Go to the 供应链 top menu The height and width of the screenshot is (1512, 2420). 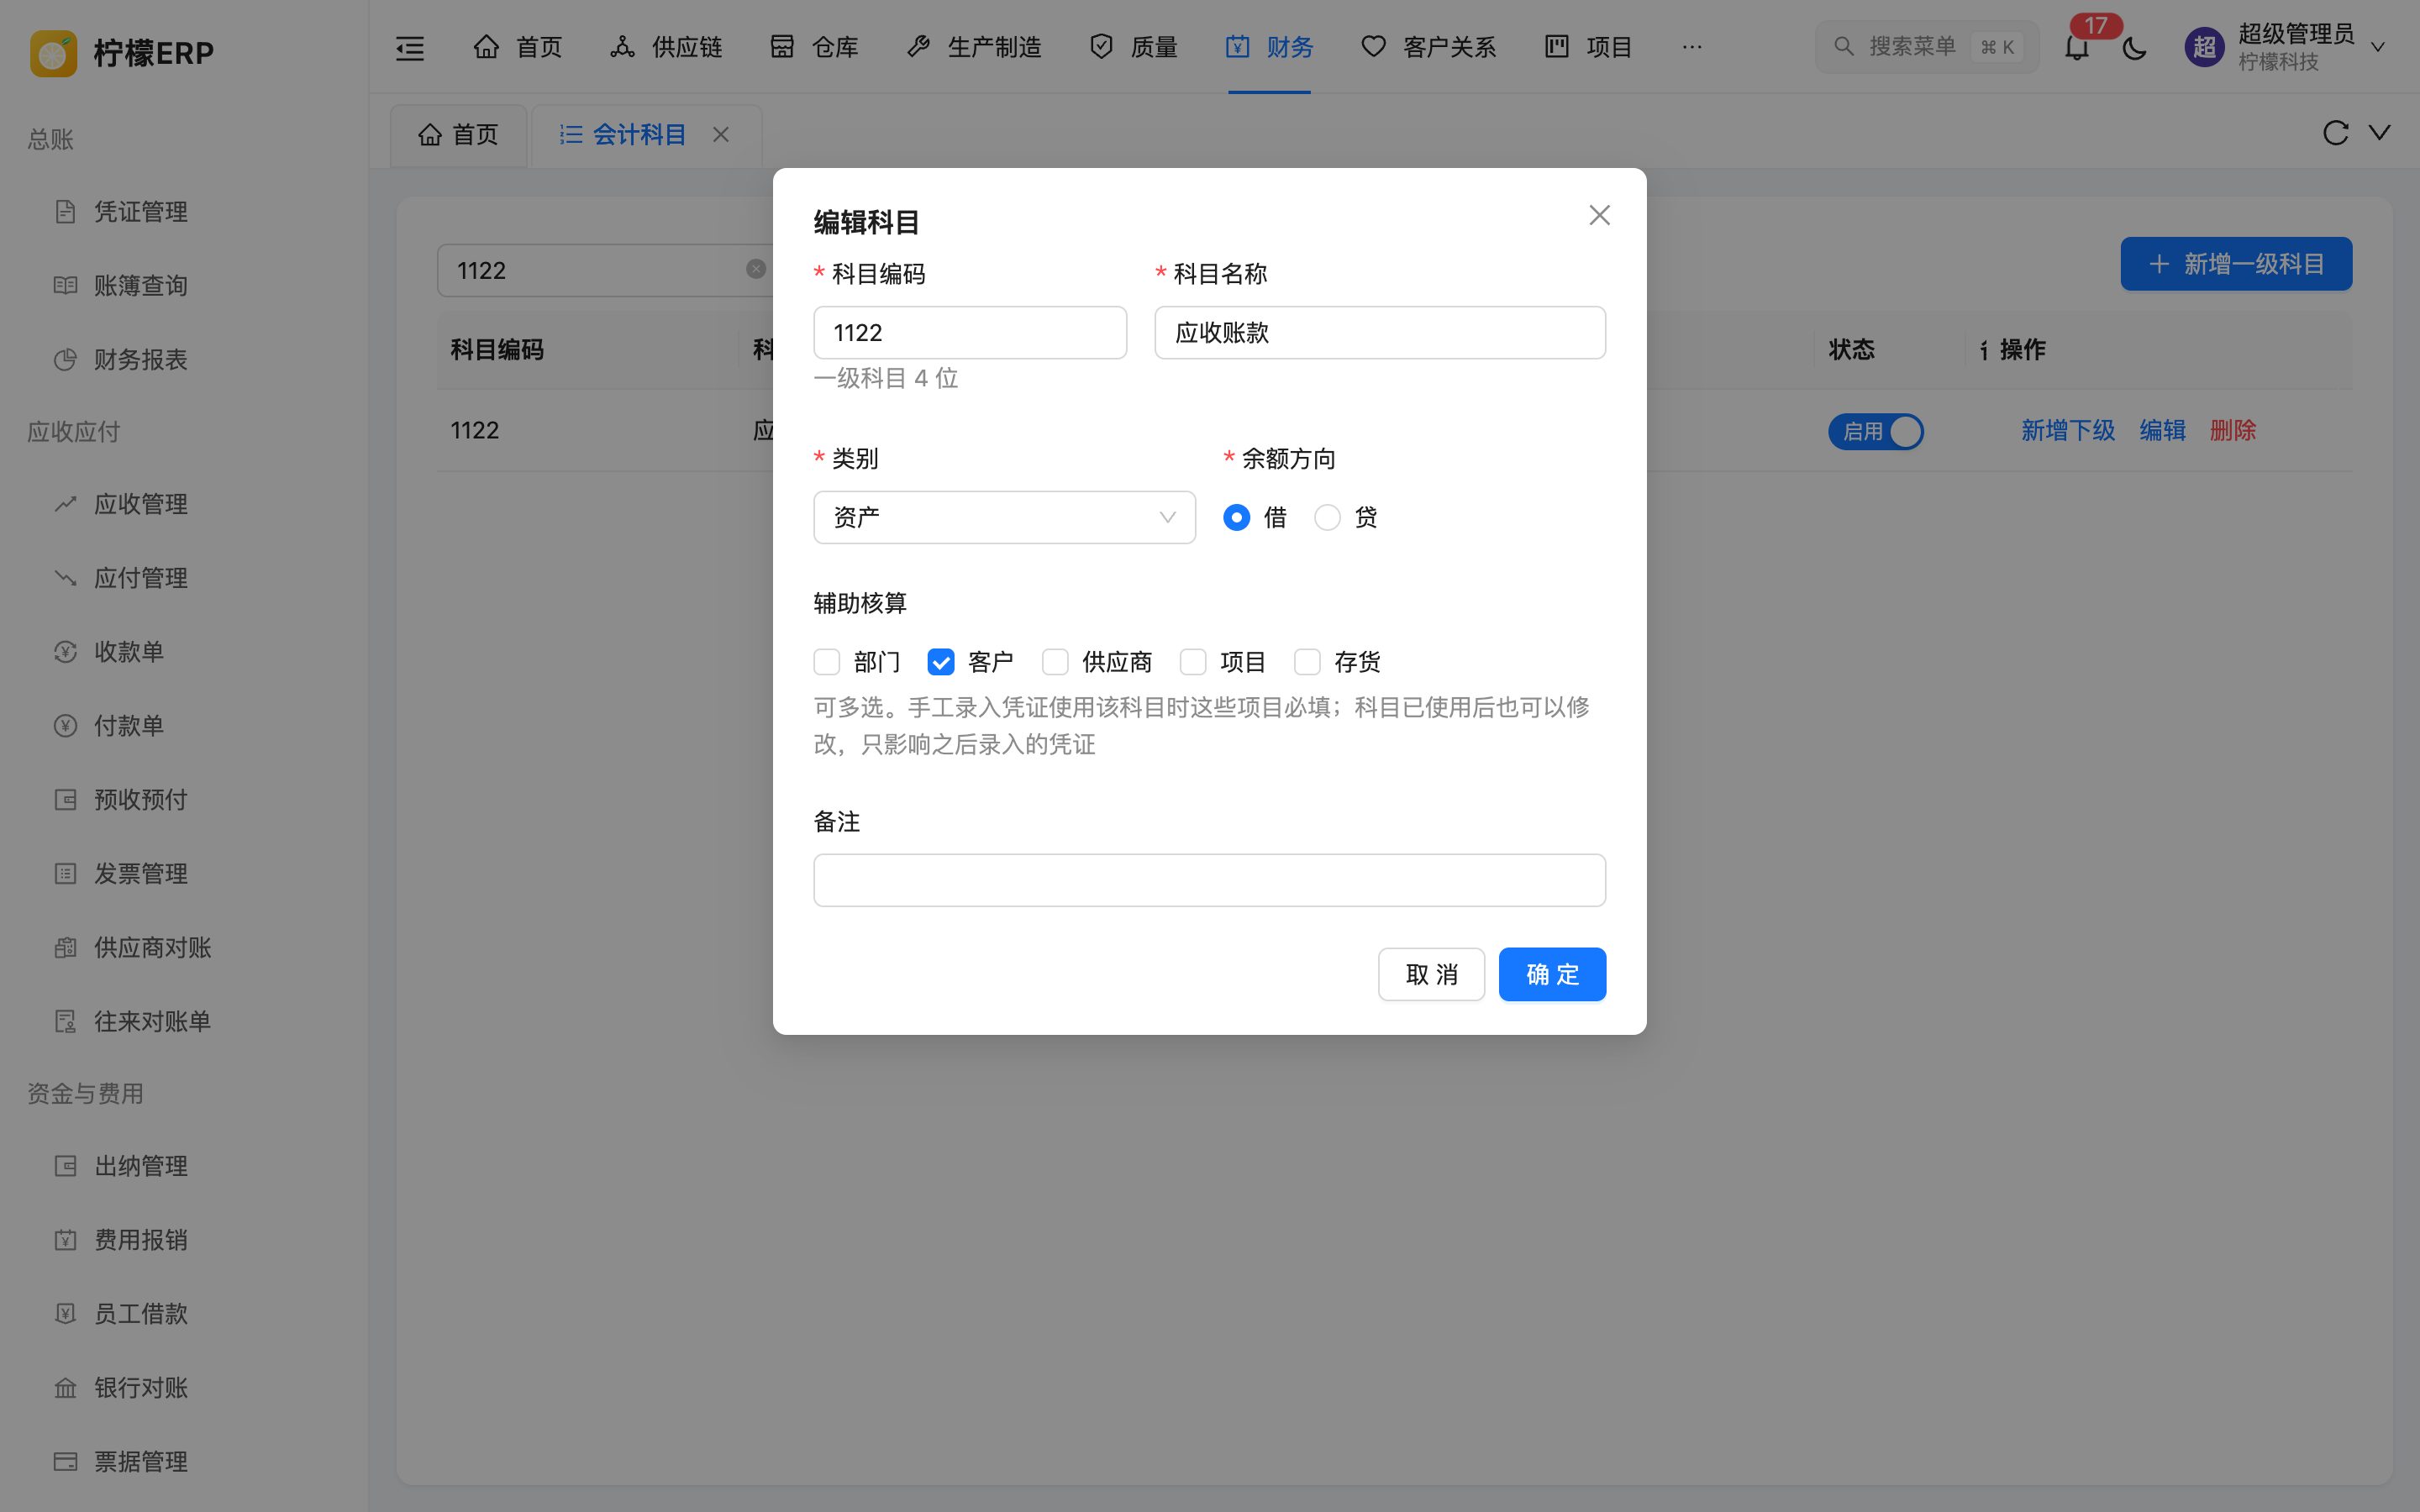[666, 47]
